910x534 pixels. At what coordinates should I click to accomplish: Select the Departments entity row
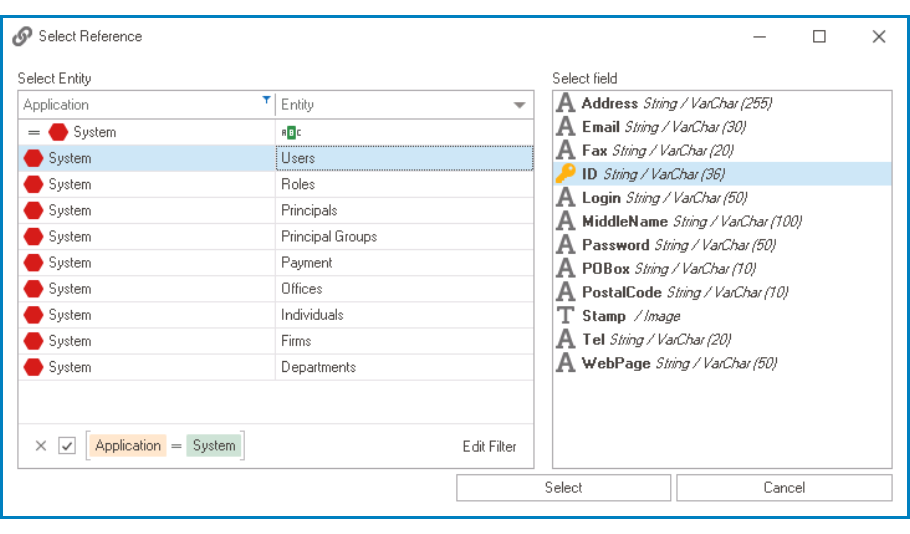pos(318,367)
